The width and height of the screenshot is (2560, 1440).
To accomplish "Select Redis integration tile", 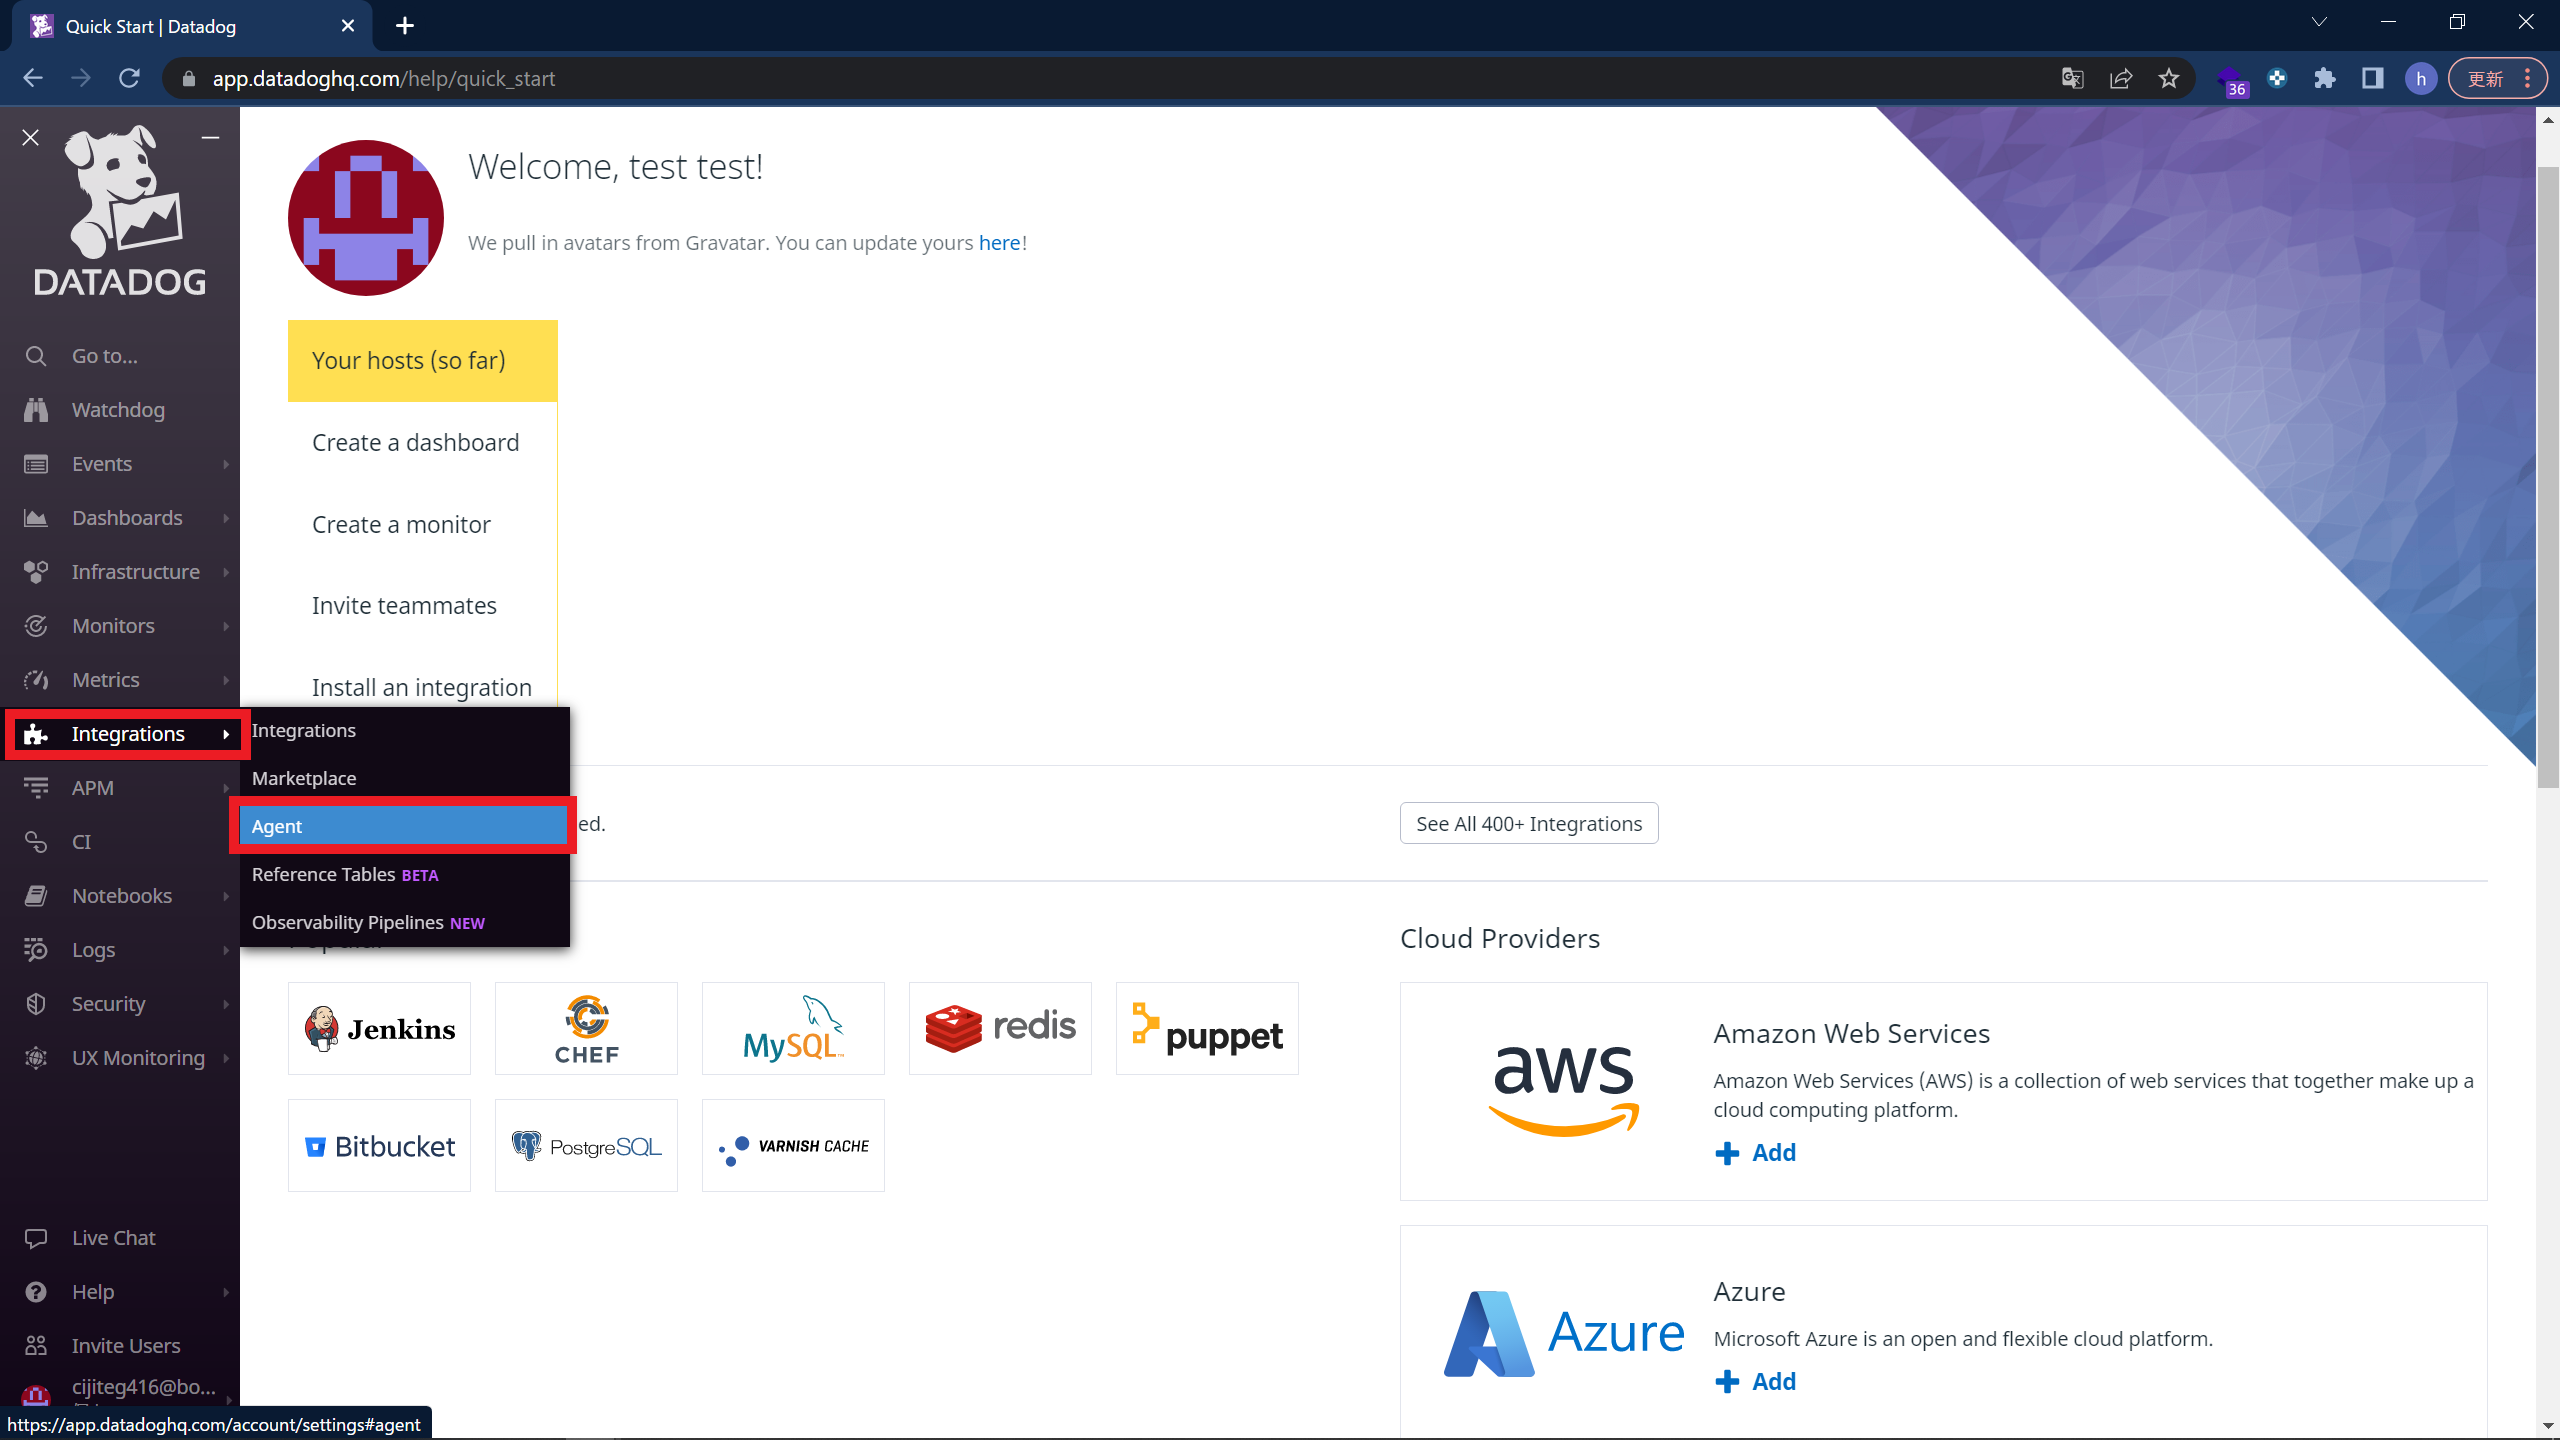I will tap(1000, 1029).
